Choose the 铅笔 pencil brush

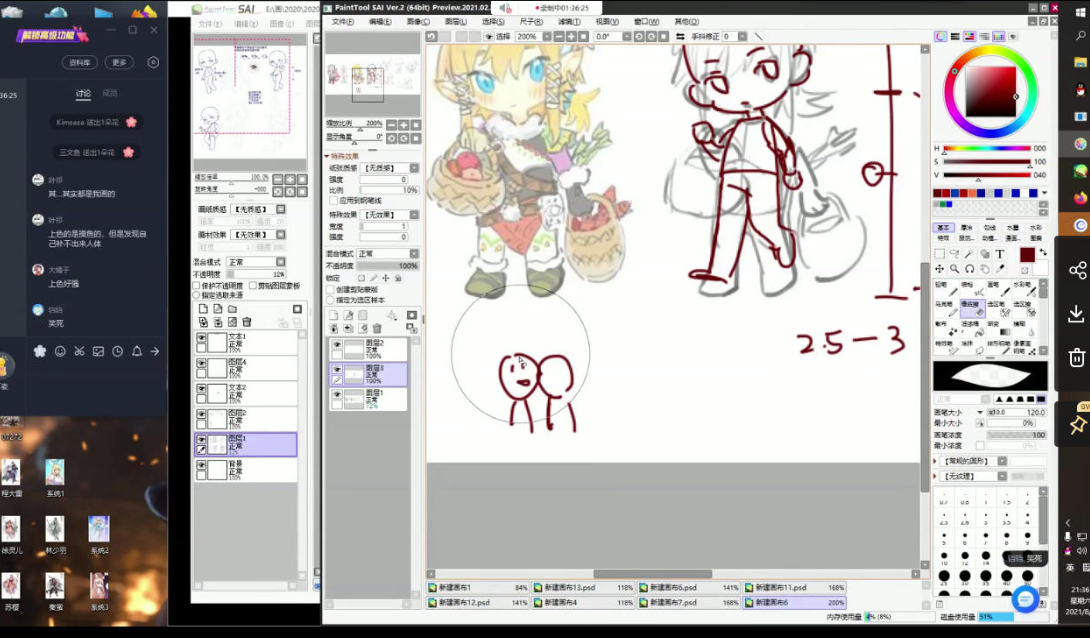945,288
